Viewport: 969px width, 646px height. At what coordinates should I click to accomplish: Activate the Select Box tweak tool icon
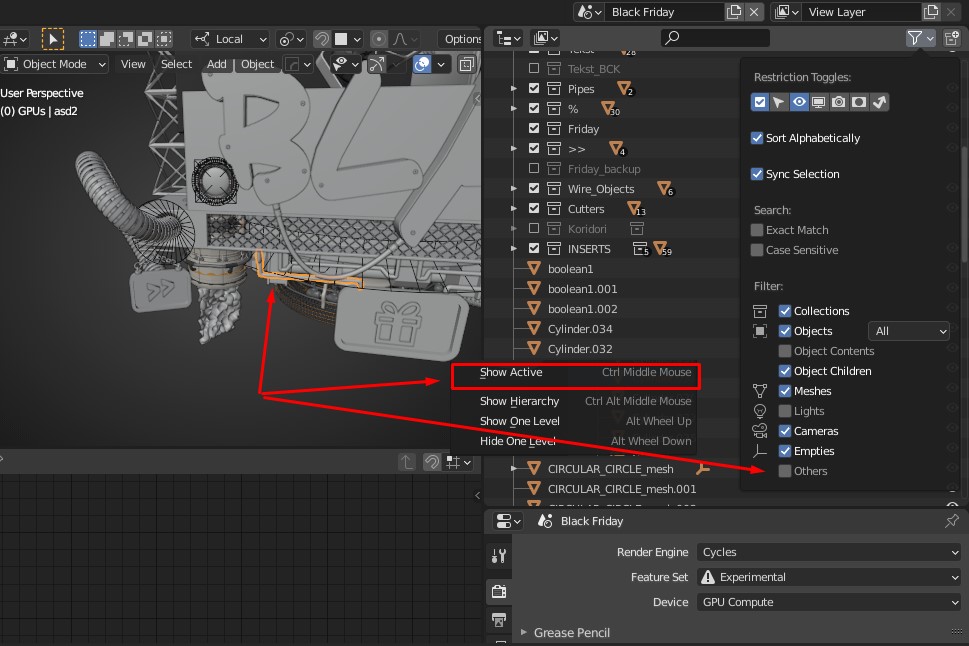click(53, 39)
